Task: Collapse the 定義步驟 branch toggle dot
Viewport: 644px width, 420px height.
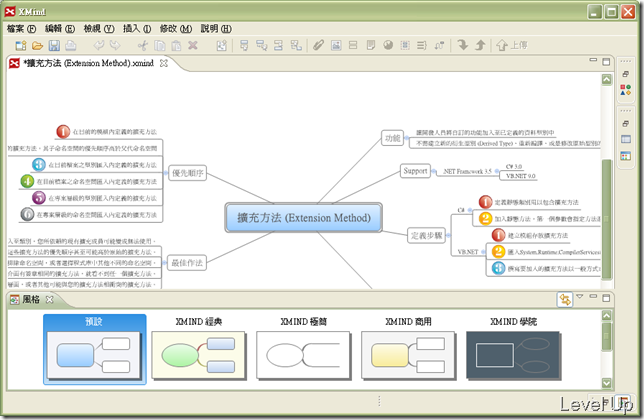Action: point(448,236)
